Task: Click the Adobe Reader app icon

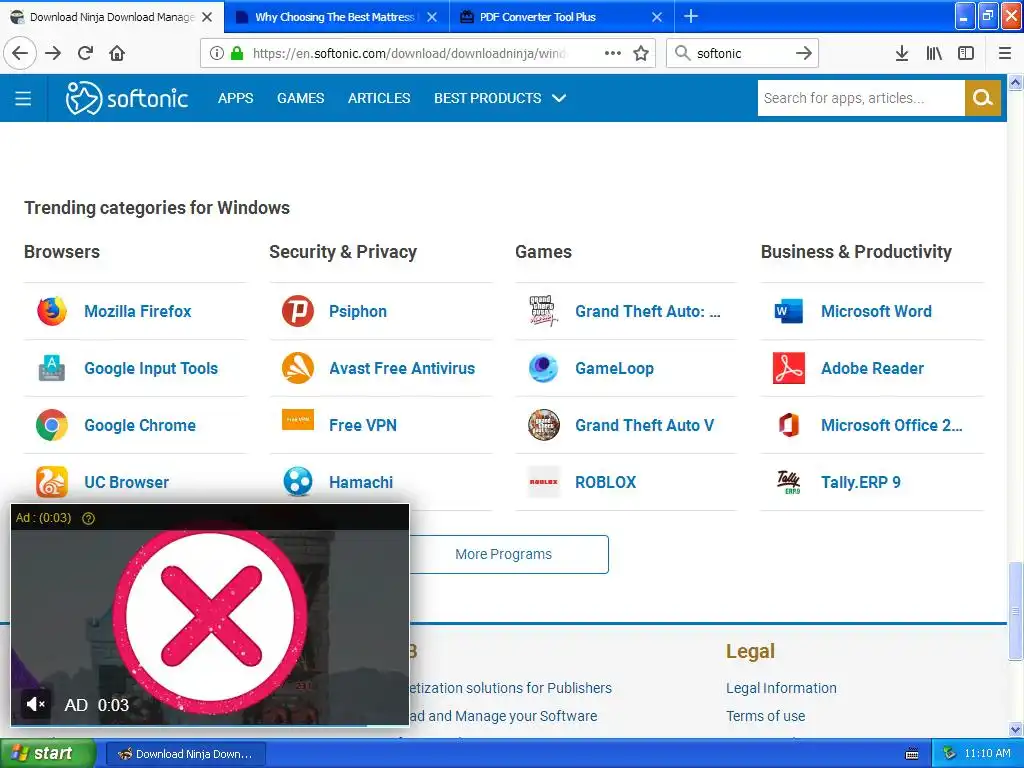Action: pos(789,368)
